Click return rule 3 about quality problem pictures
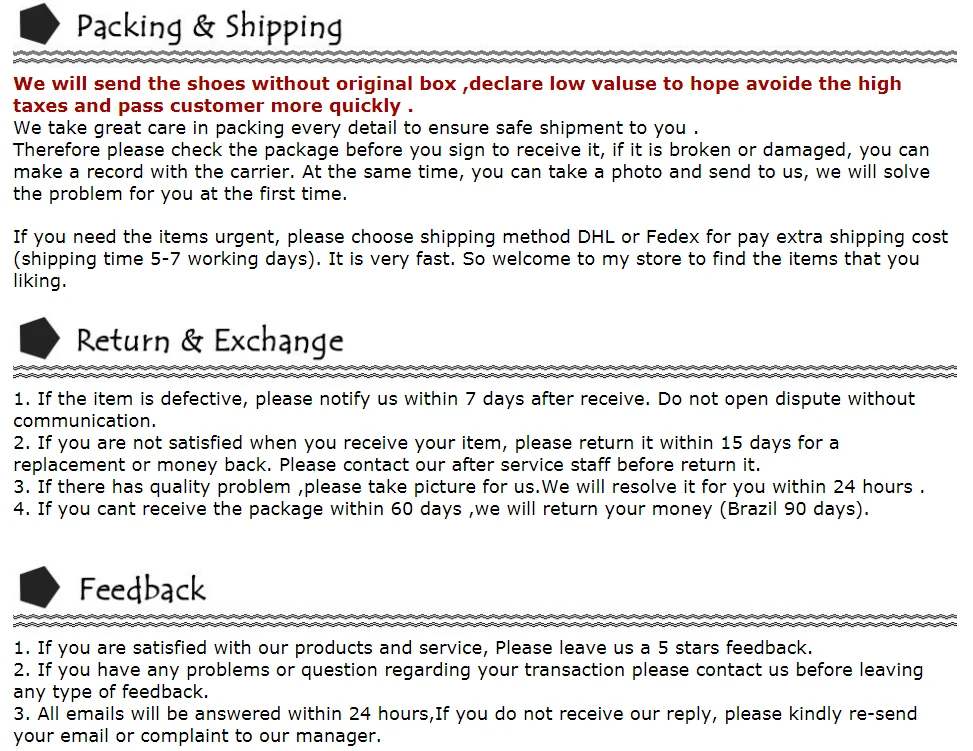This screenshot has width=973, height=751. (469, 487)
